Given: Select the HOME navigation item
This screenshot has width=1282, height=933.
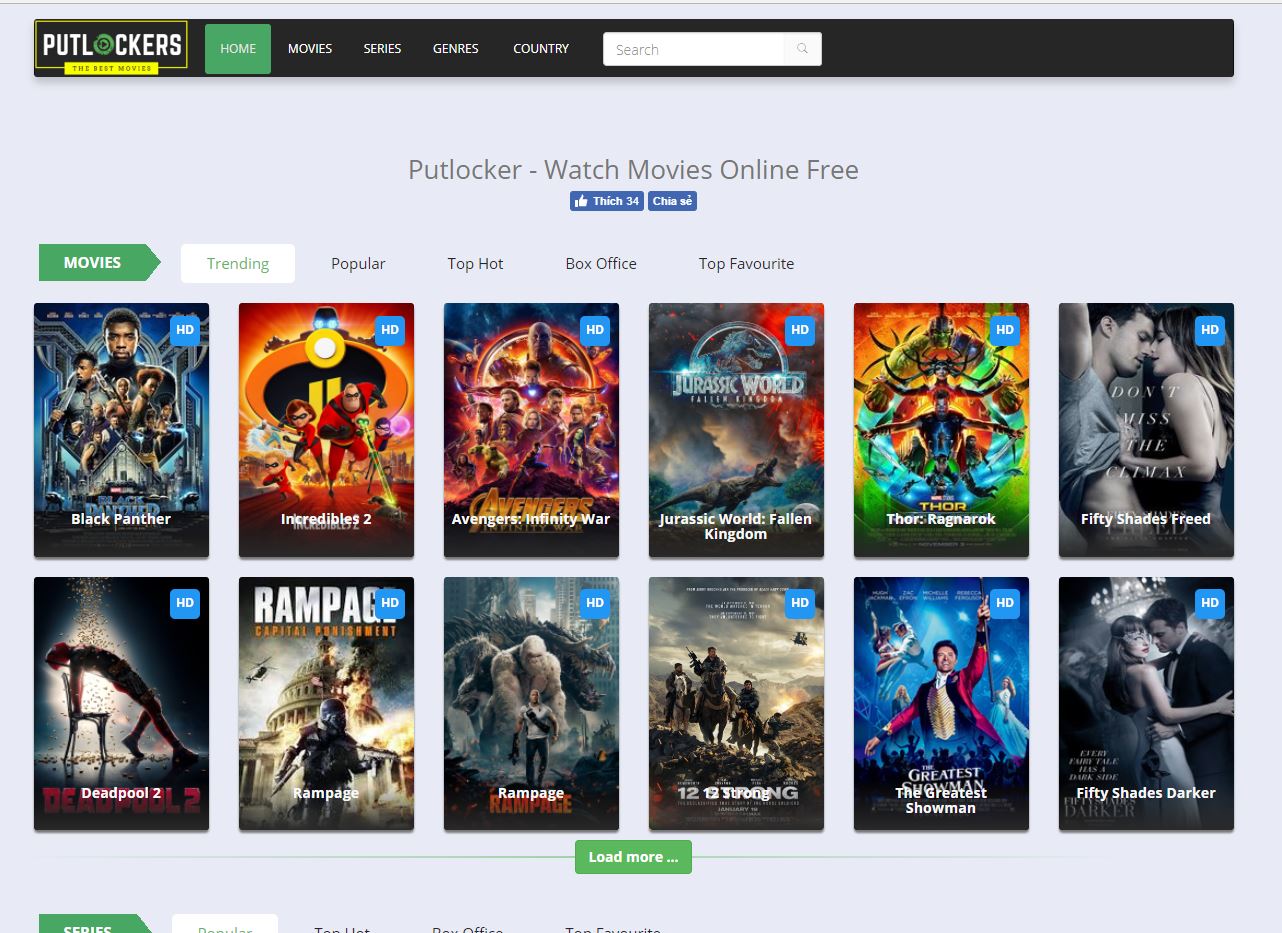Looking at the screenshot, I should click(238, 49).
